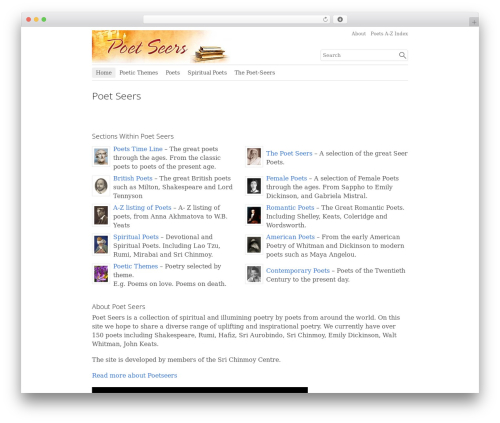Open the Poets Time Line thumbnail
The image size is (500, 423).
[x=101, y=156]
